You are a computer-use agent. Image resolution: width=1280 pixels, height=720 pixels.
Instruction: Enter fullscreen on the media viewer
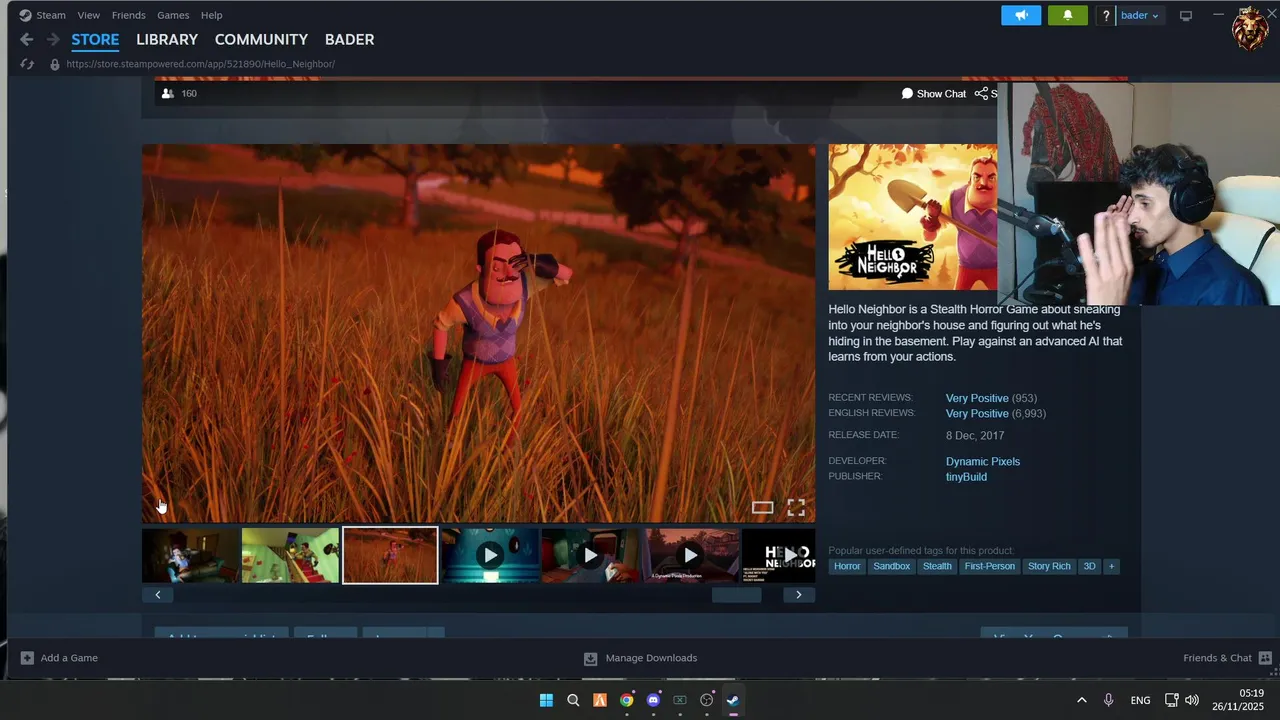pyautogui.click(x=796, y=507)
